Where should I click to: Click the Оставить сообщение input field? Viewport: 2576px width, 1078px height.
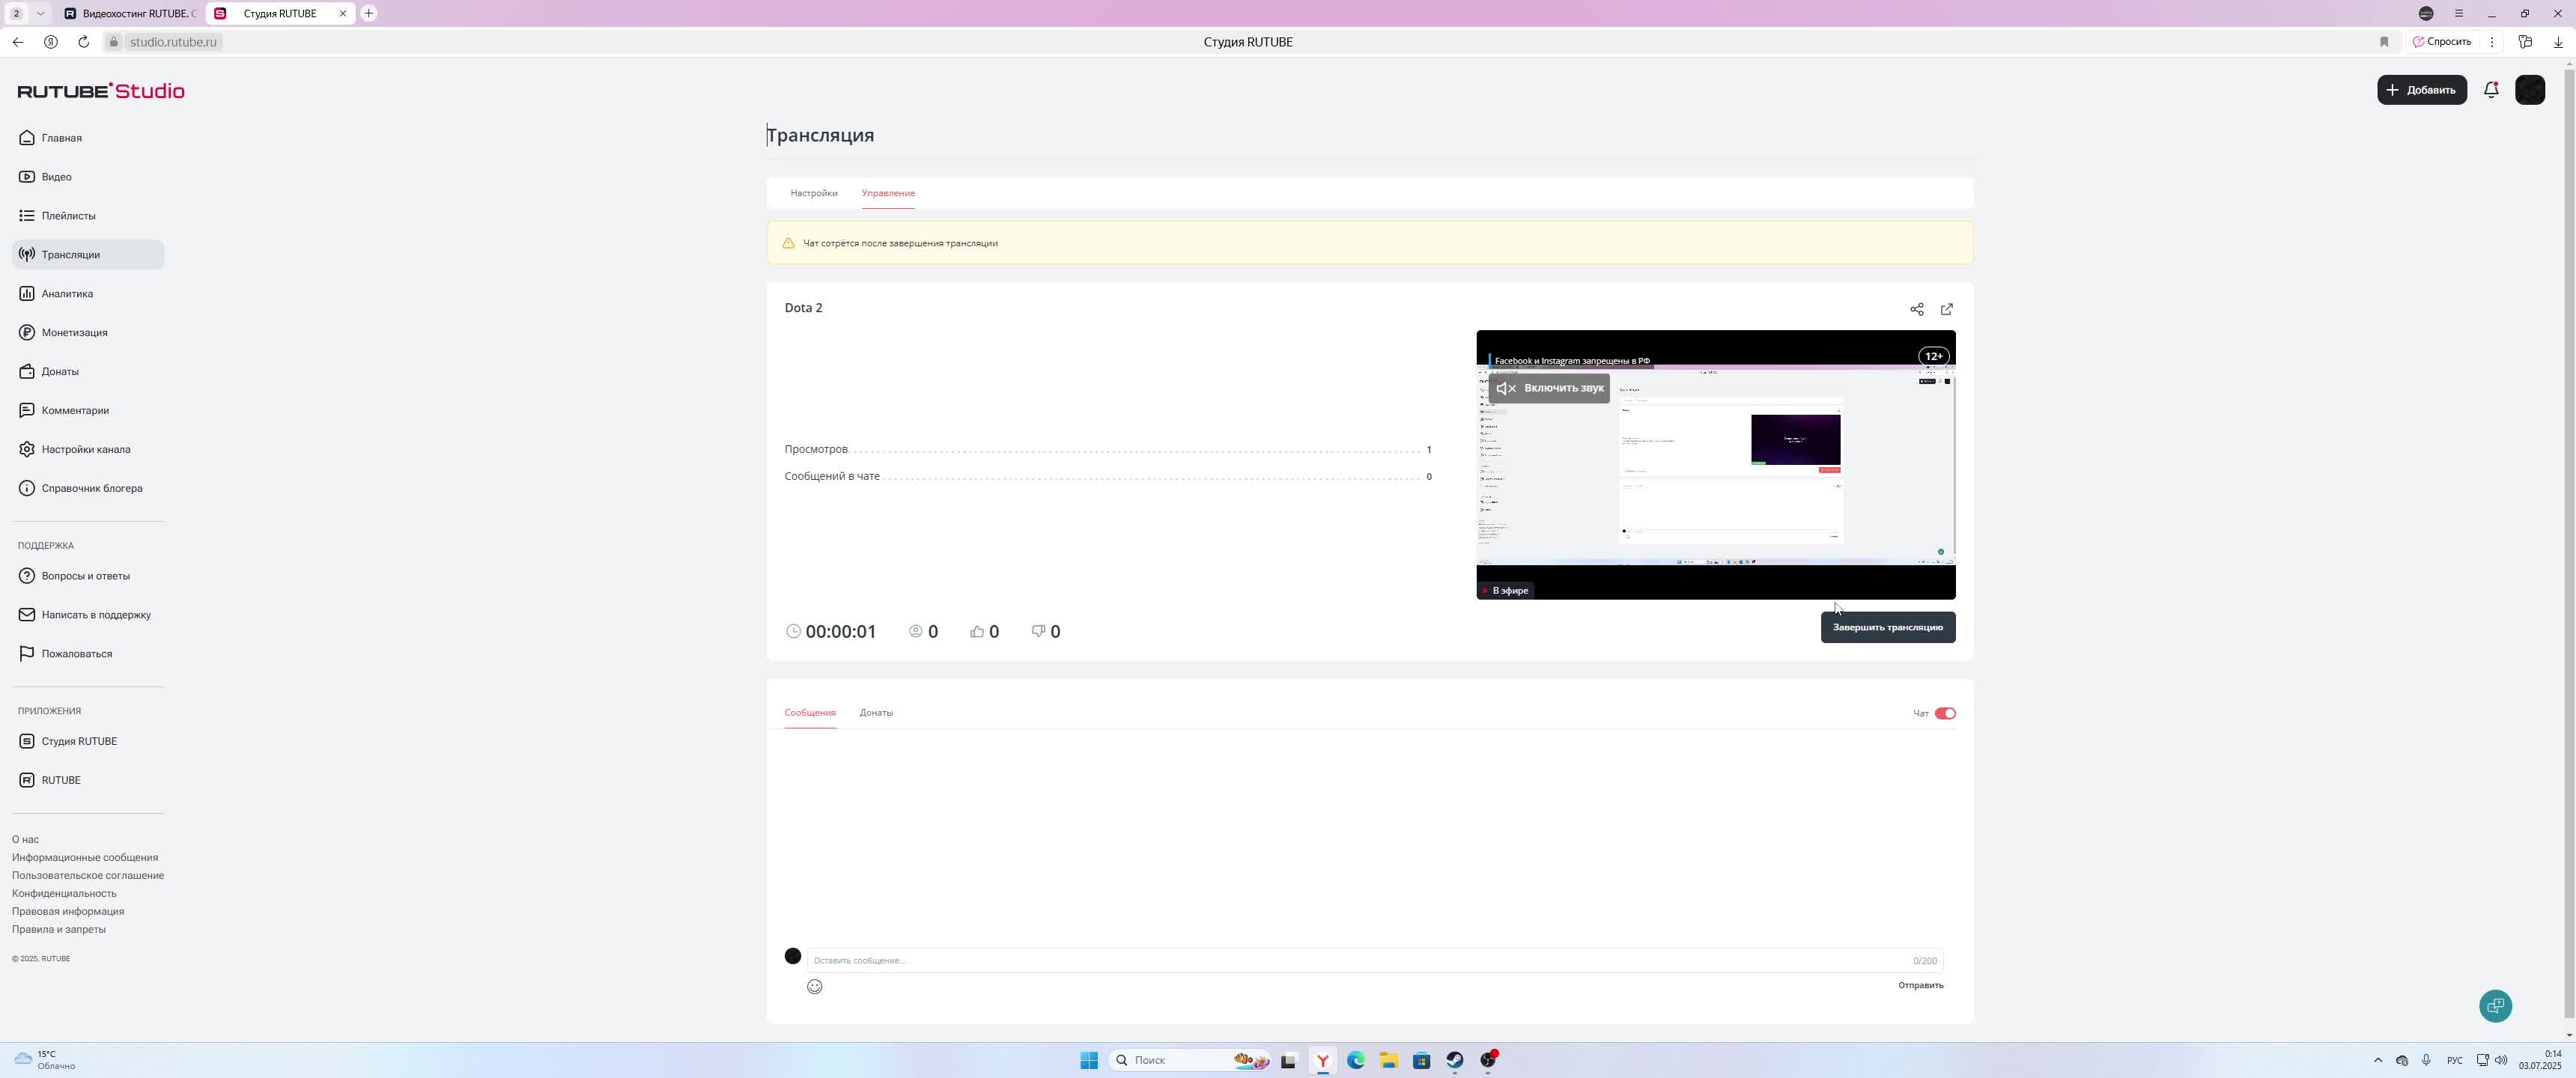[x=1375, y=961]
